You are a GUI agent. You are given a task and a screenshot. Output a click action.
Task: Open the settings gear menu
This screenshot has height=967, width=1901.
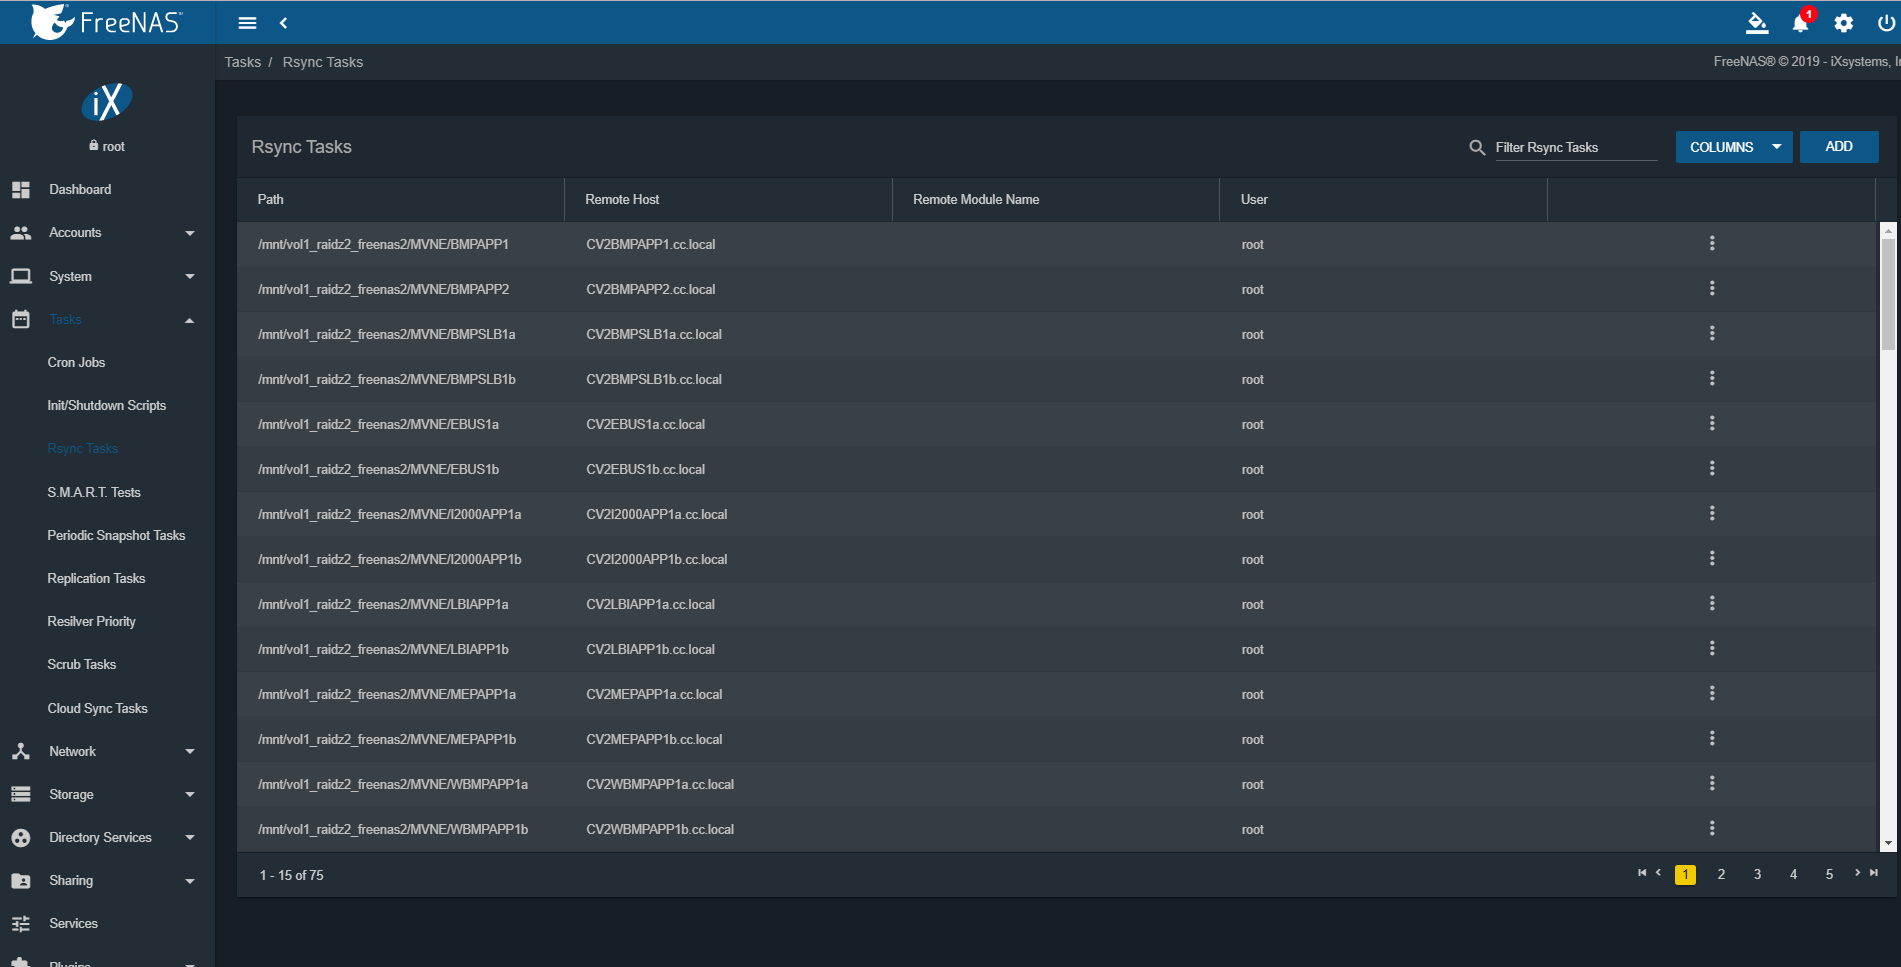click(x=1844, y=23)
